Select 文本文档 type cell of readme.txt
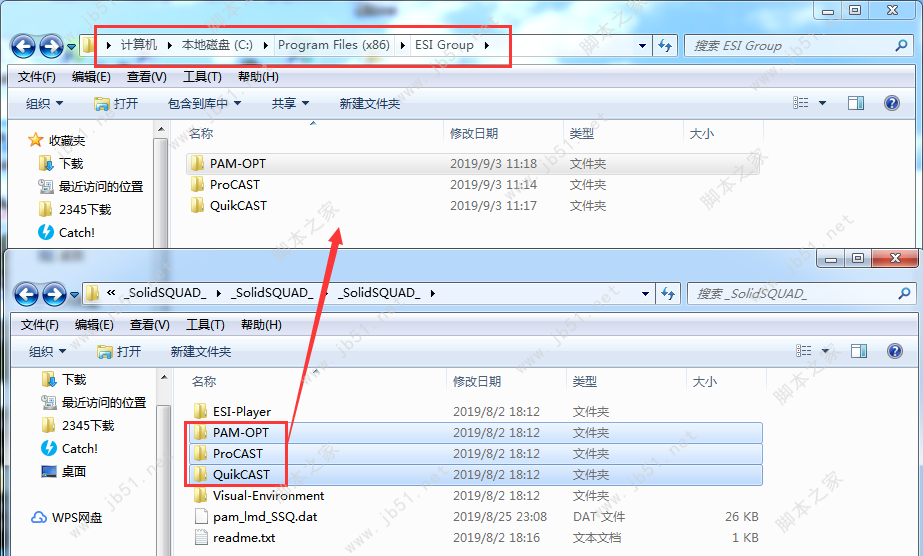The height and width of the screenshot is (556, 923). click(597, 537)
